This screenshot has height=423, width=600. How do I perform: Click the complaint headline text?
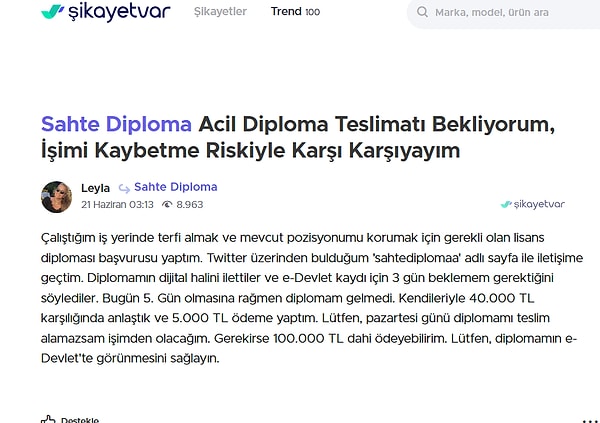coord(298,137)
